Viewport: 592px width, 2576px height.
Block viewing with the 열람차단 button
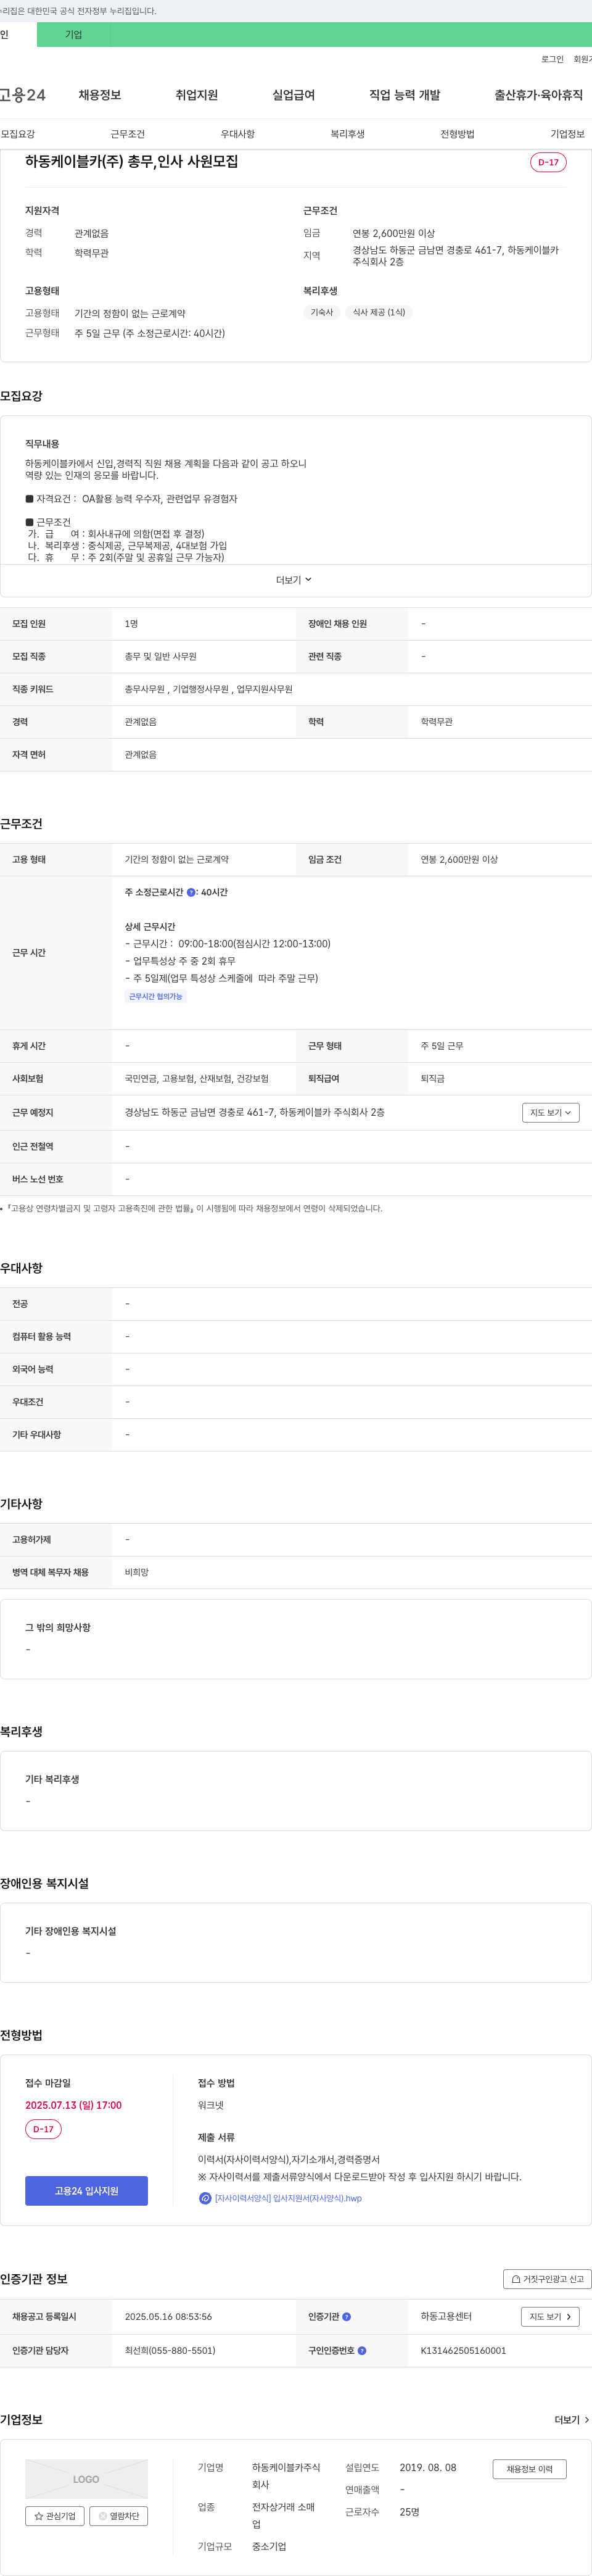(x=119, y=2515)
